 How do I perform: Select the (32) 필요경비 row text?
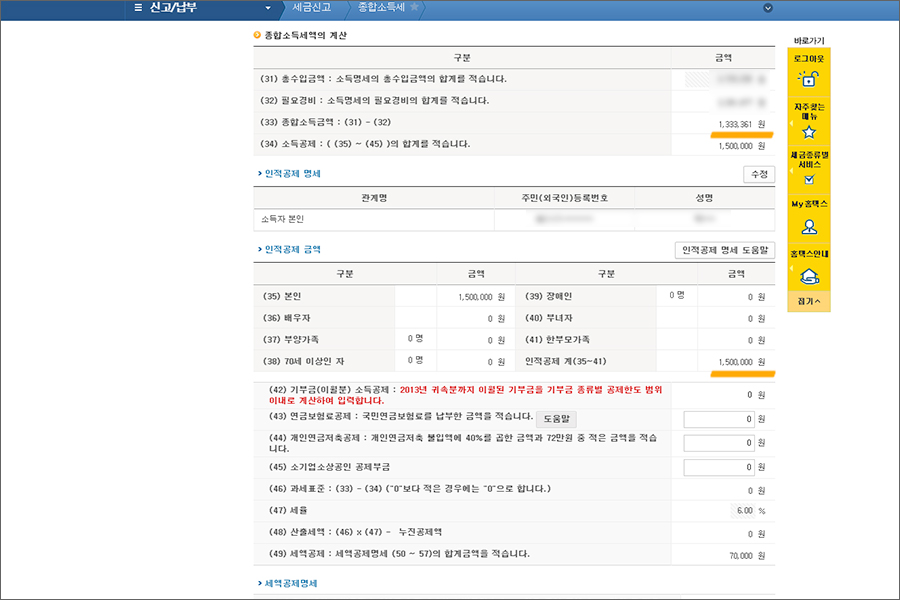(x=375, y=100)
